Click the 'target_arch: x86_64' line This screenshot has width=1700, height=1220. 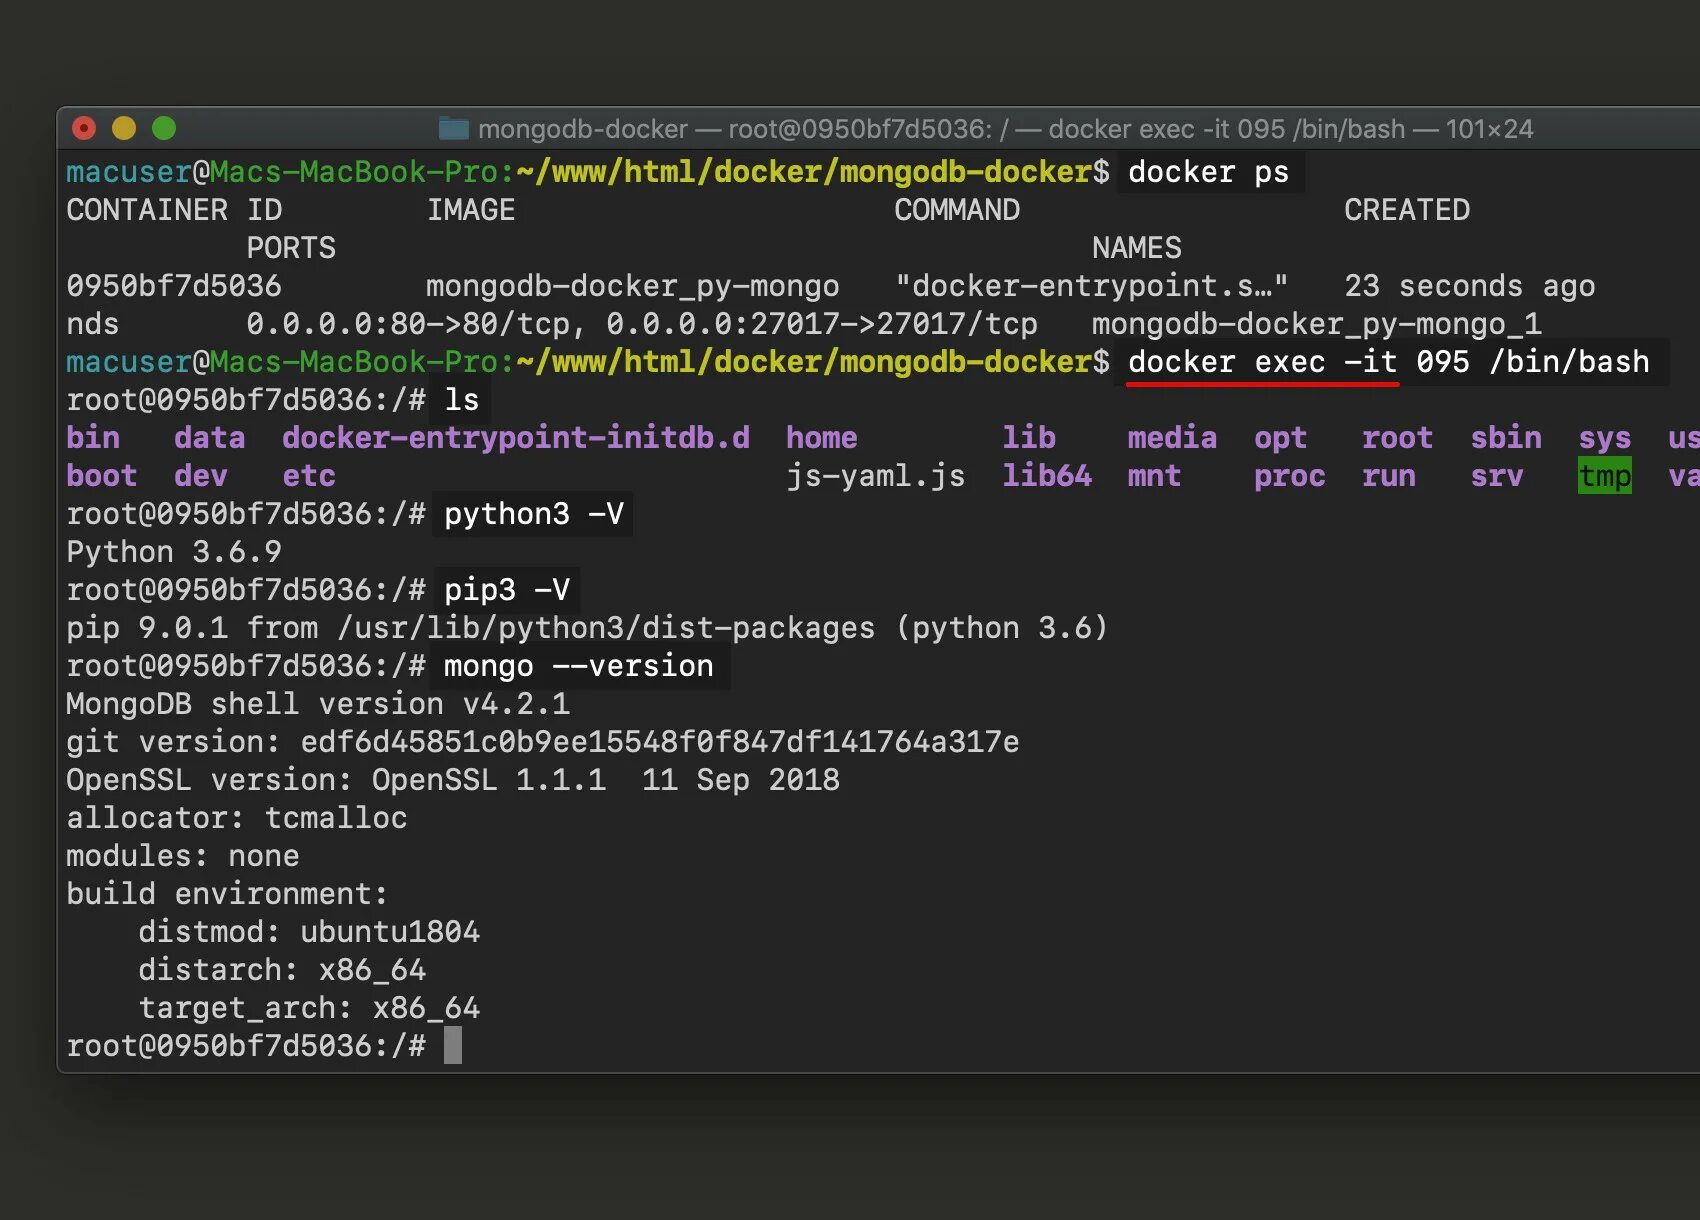pyautogui.click(x=309, y=1008)
